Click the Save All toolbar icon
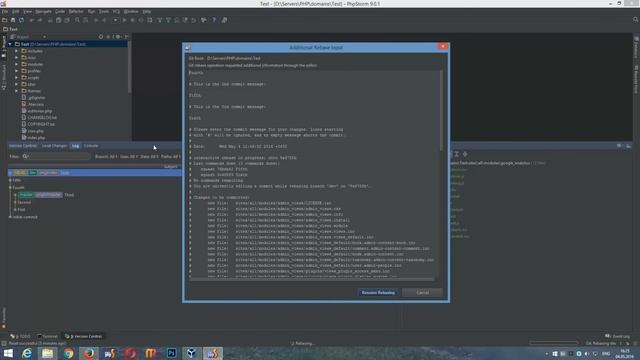The width and height of the screenshot is (640, 360). click(x=13, y=20)
